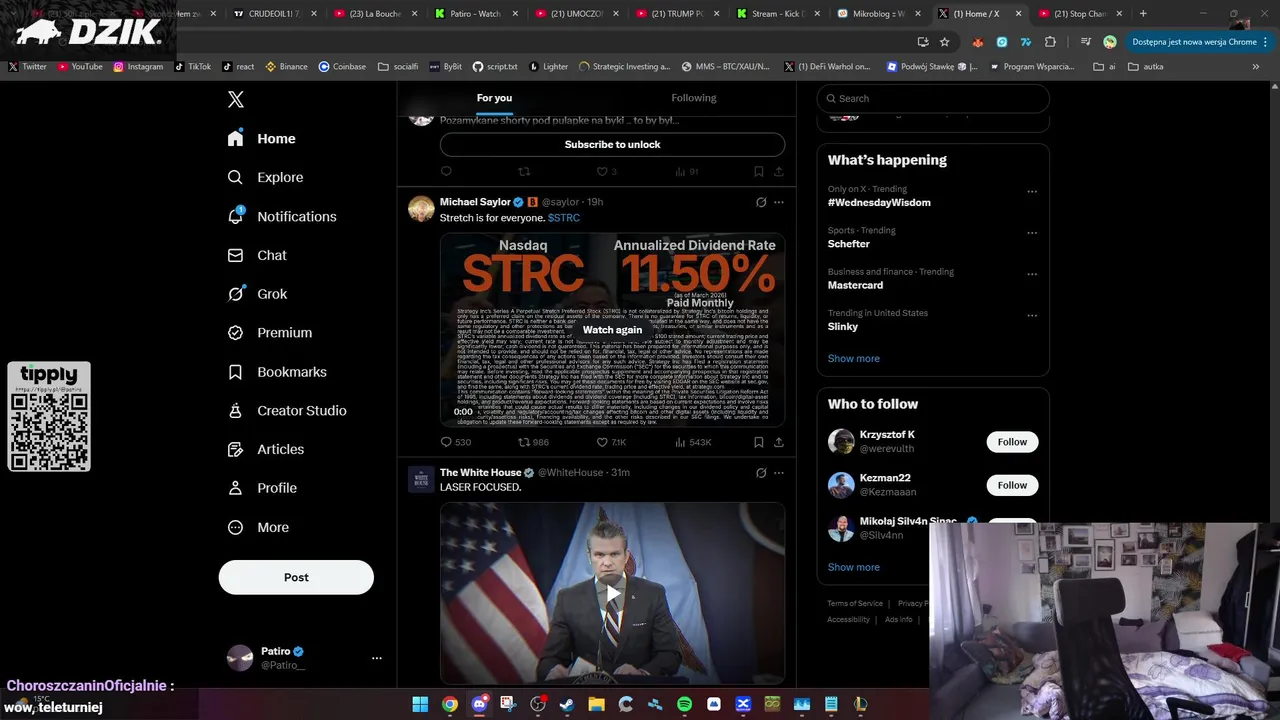1280x720 pixels.
Task: Open the Binance bookmark
Action: pos(286,66)
